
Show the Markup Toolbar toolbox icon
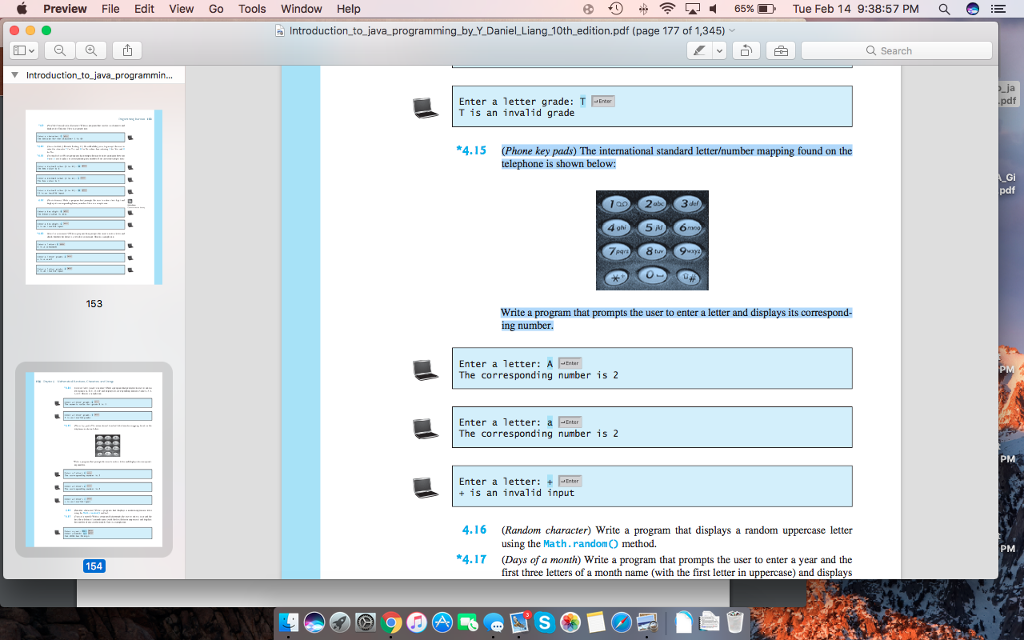781,50
